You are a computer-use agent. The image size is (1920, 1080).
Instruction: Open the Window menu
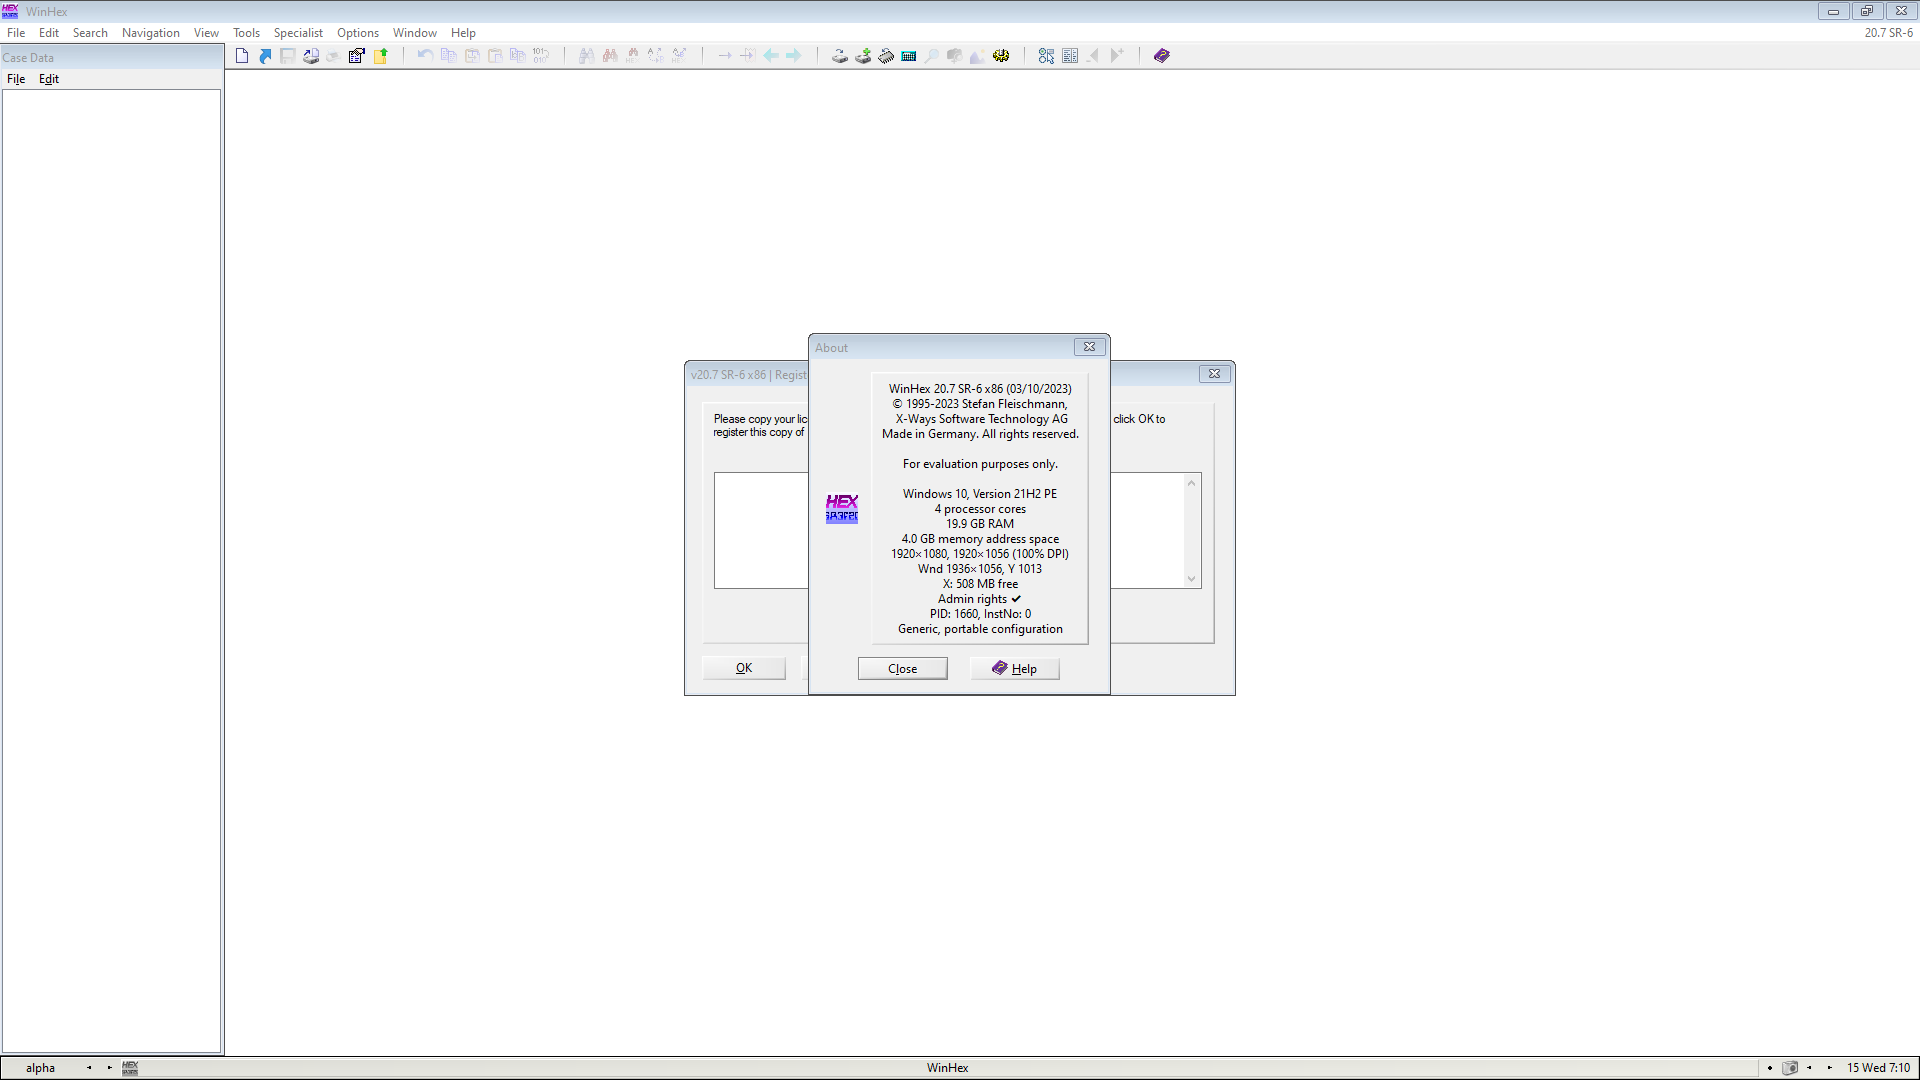point(415,33)
